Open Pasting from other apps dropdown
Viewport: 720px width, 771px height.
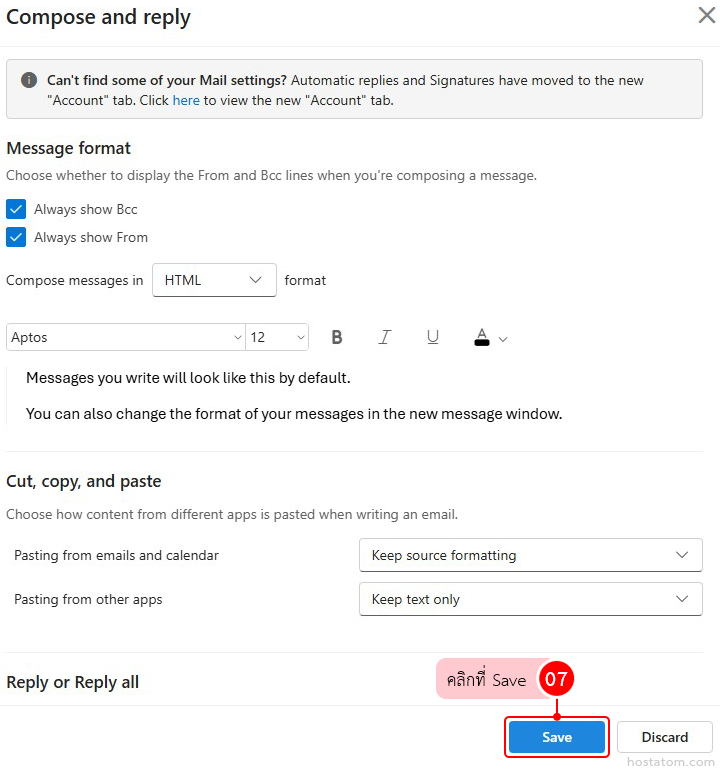click(x=531, y=599)
